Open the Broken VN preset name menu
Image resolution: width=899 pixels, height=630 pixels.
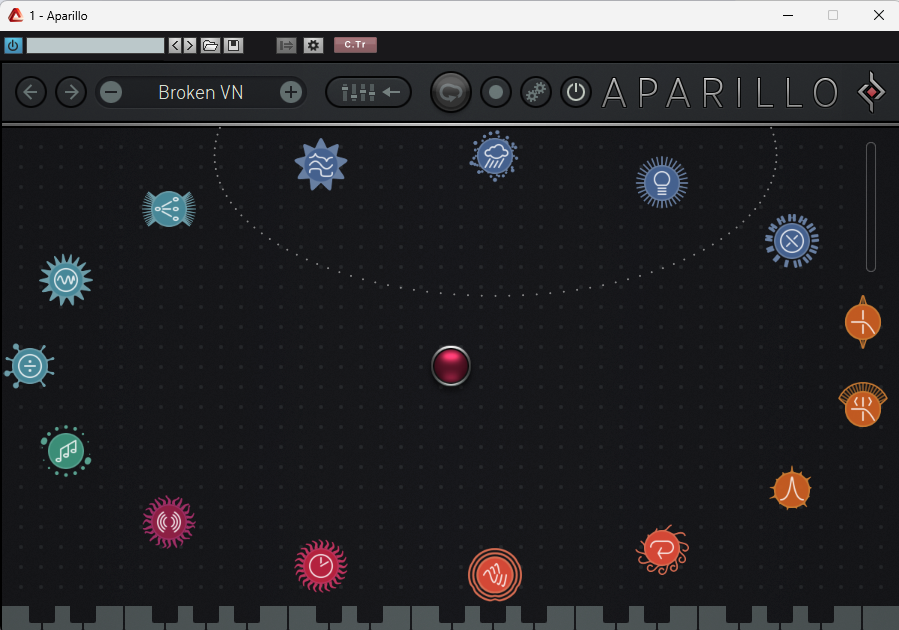201,92
